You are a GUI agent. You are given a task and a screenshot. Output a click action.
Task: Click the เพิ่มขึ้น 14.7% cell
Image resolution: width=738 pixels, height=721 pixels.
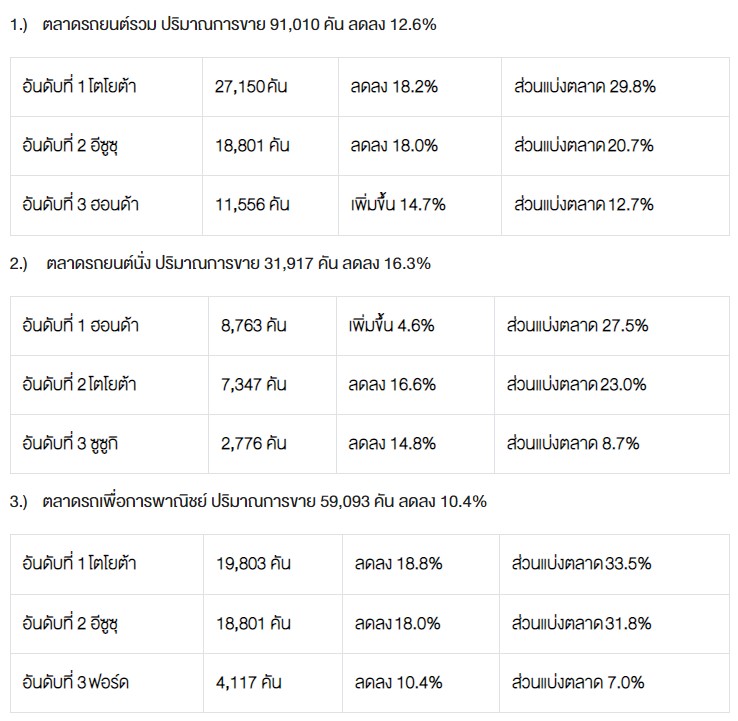click(397, 204)
